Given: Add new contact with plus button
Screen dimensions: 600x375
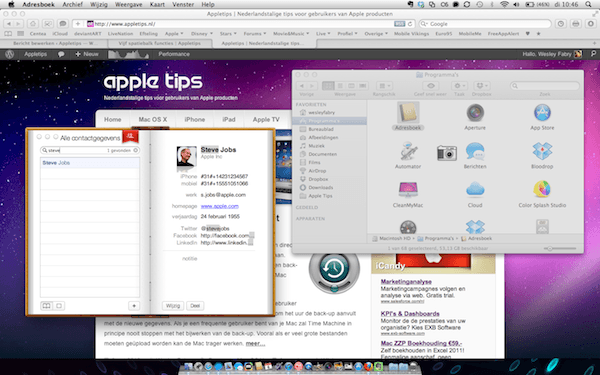Looking at the screenshot, I should (x=134, y=306).
